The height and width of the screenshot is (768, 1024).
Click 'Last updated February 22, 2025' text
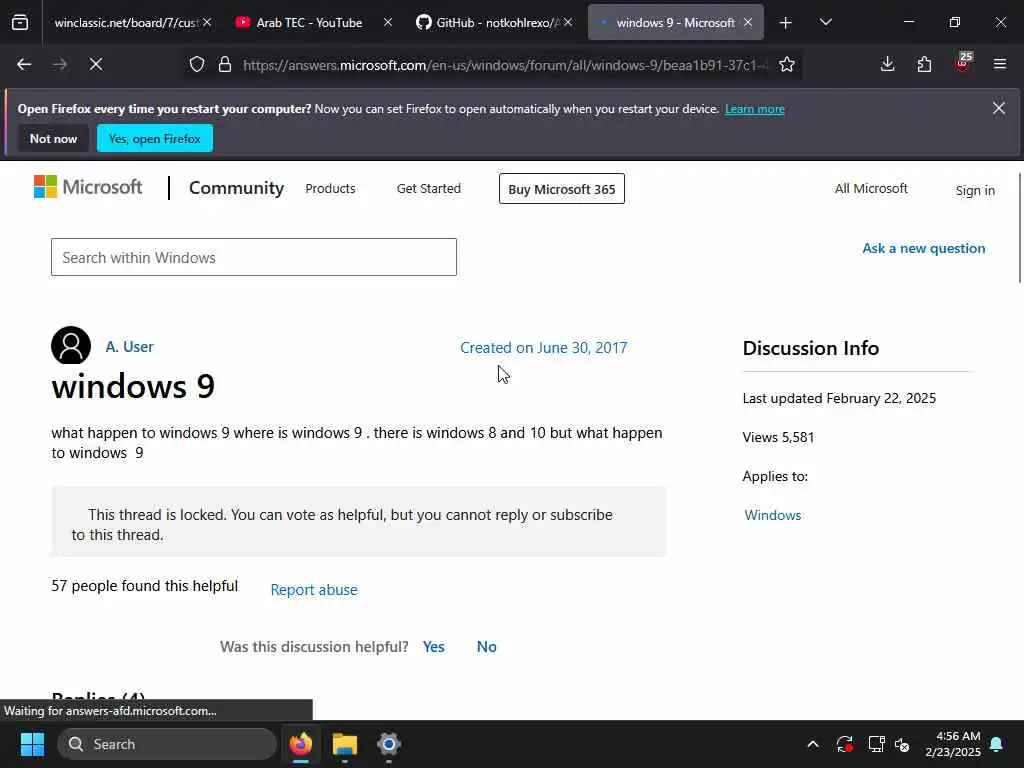point(839,398)
